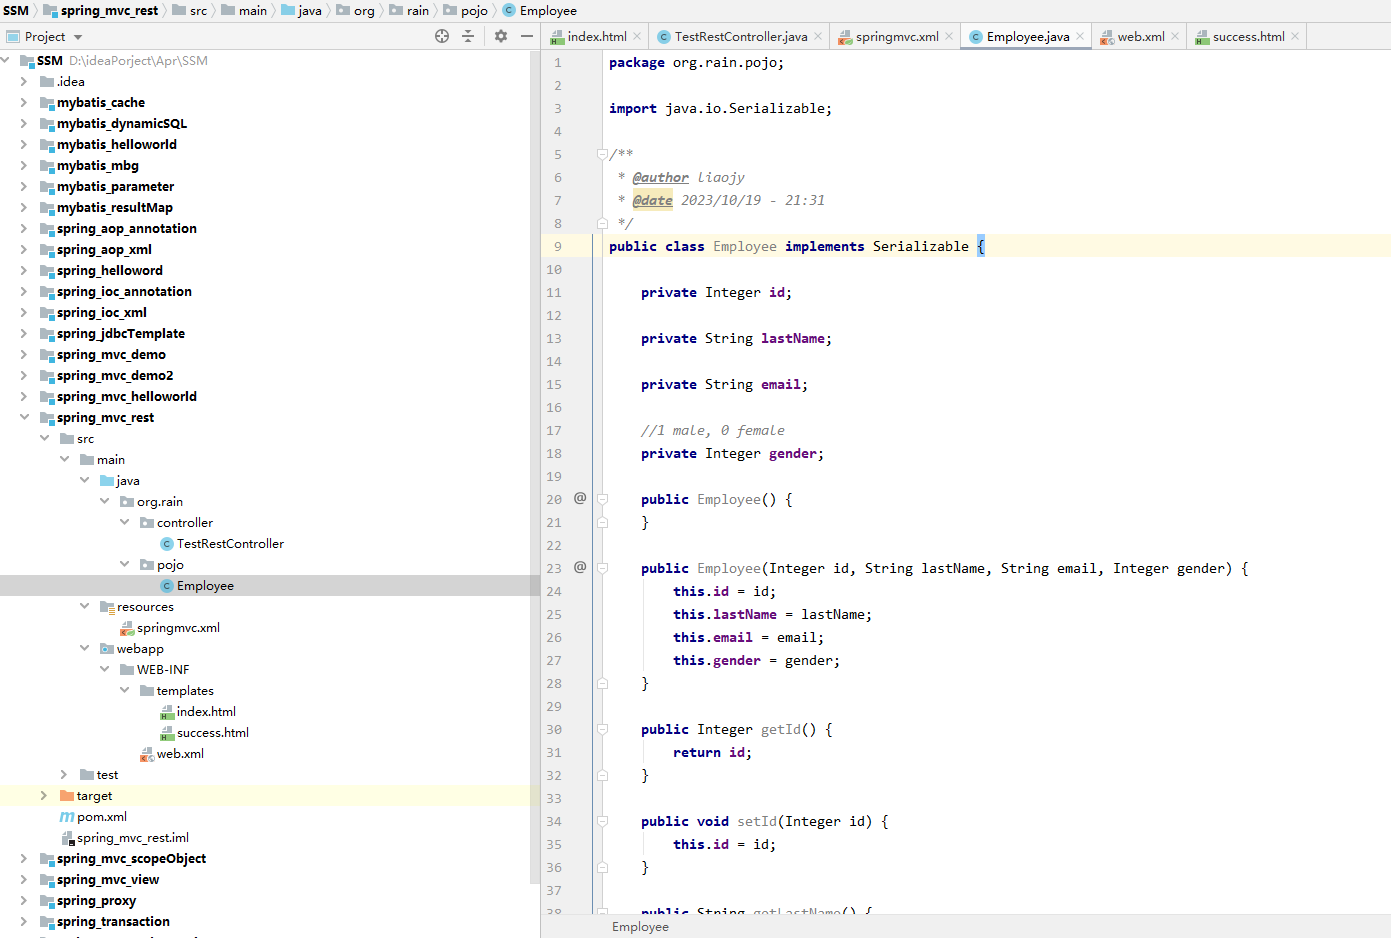Close the web.xml tab
This screenshot has width=1391, height=938.
tap(1175, 36)
